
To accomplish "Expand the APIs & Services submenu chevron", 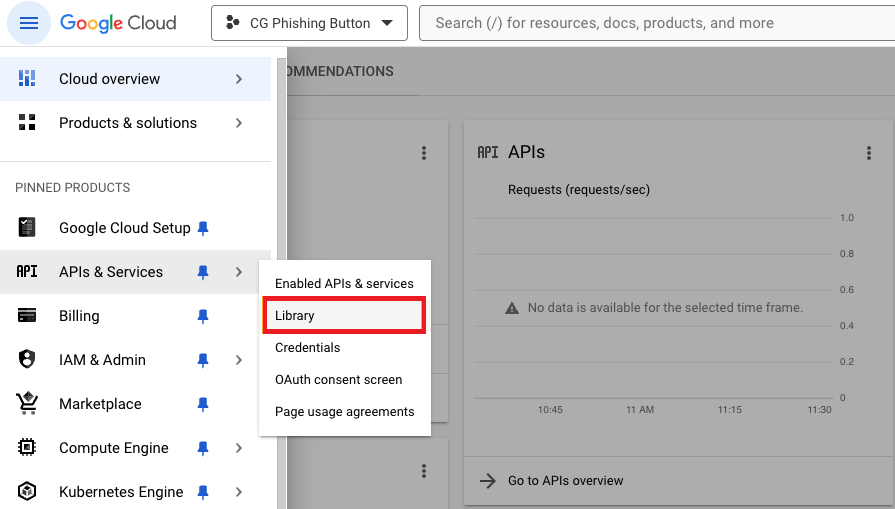I will click(239, 272).
